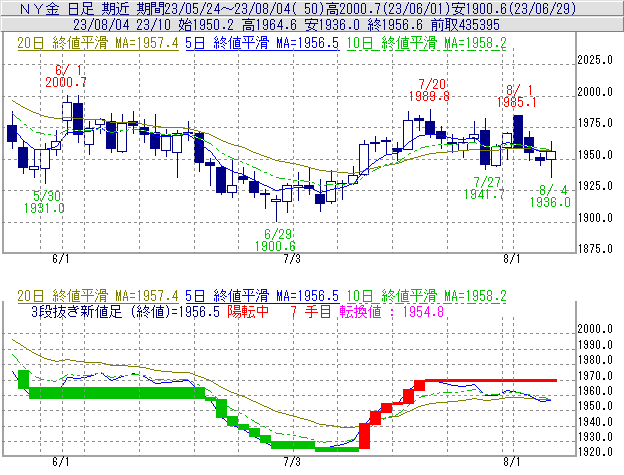Click the long green horizontal line-break bar
Screen dimensions: 624x475
point(117,393)
